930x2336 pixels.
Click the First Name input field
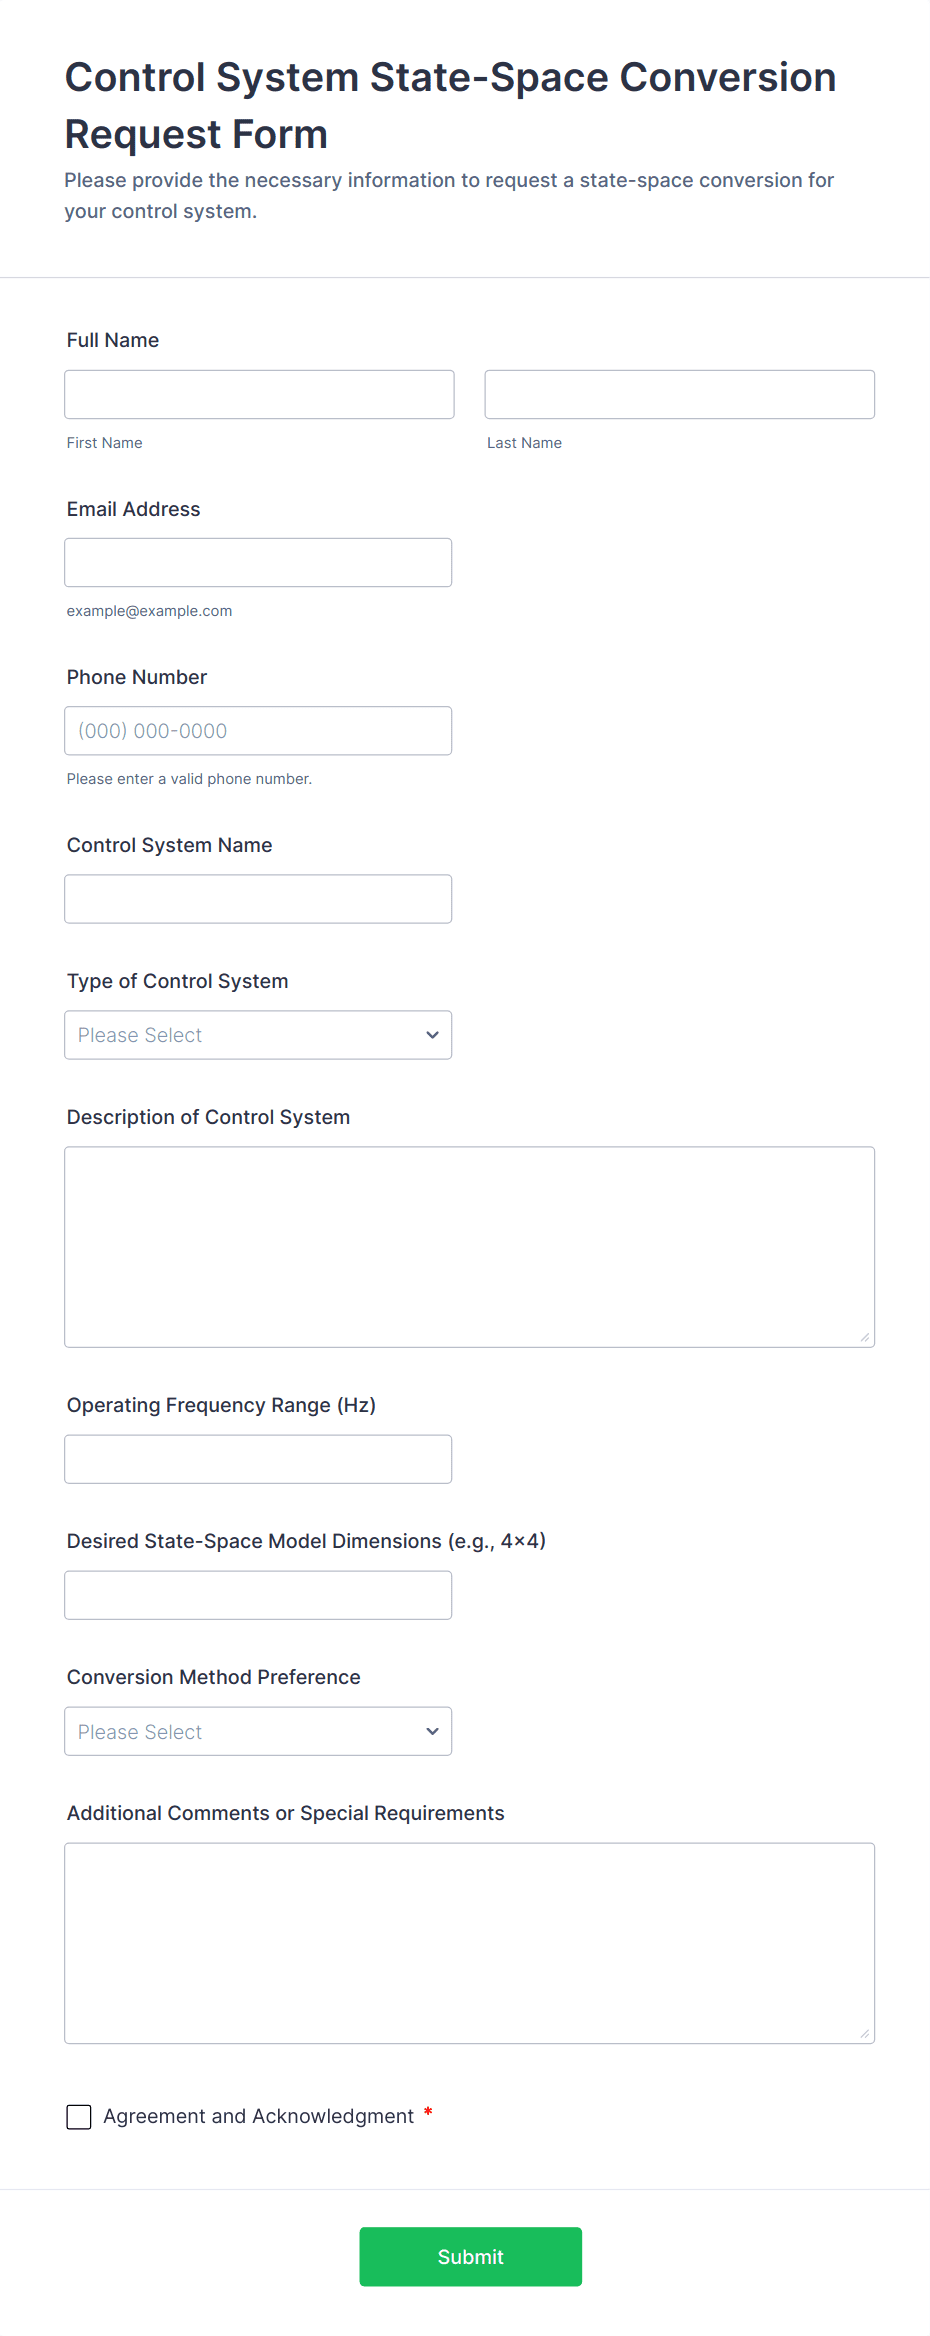click(x=259, y=394)
